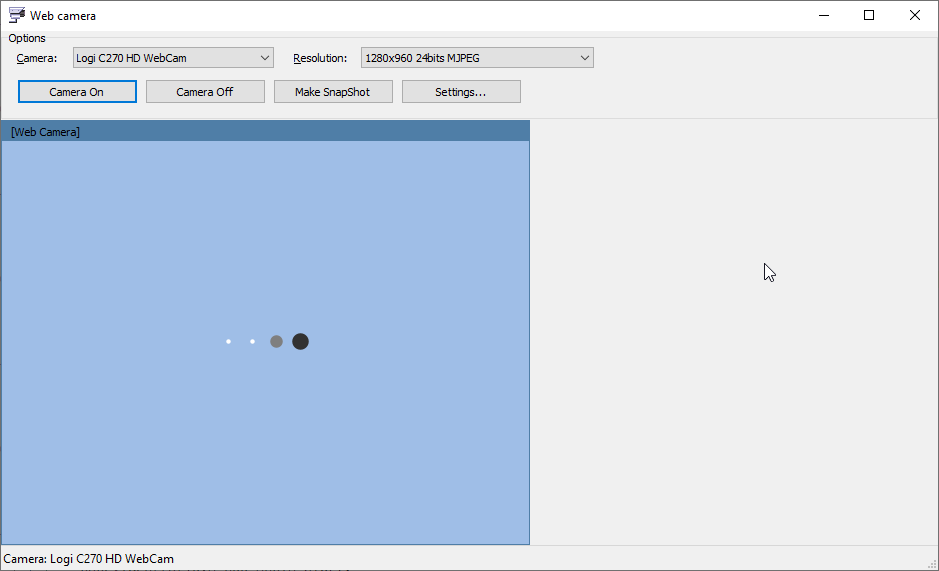The image size is (939, 571).
Task: Select the [Web Camera] preview header
Action: (x=265, y=131)
